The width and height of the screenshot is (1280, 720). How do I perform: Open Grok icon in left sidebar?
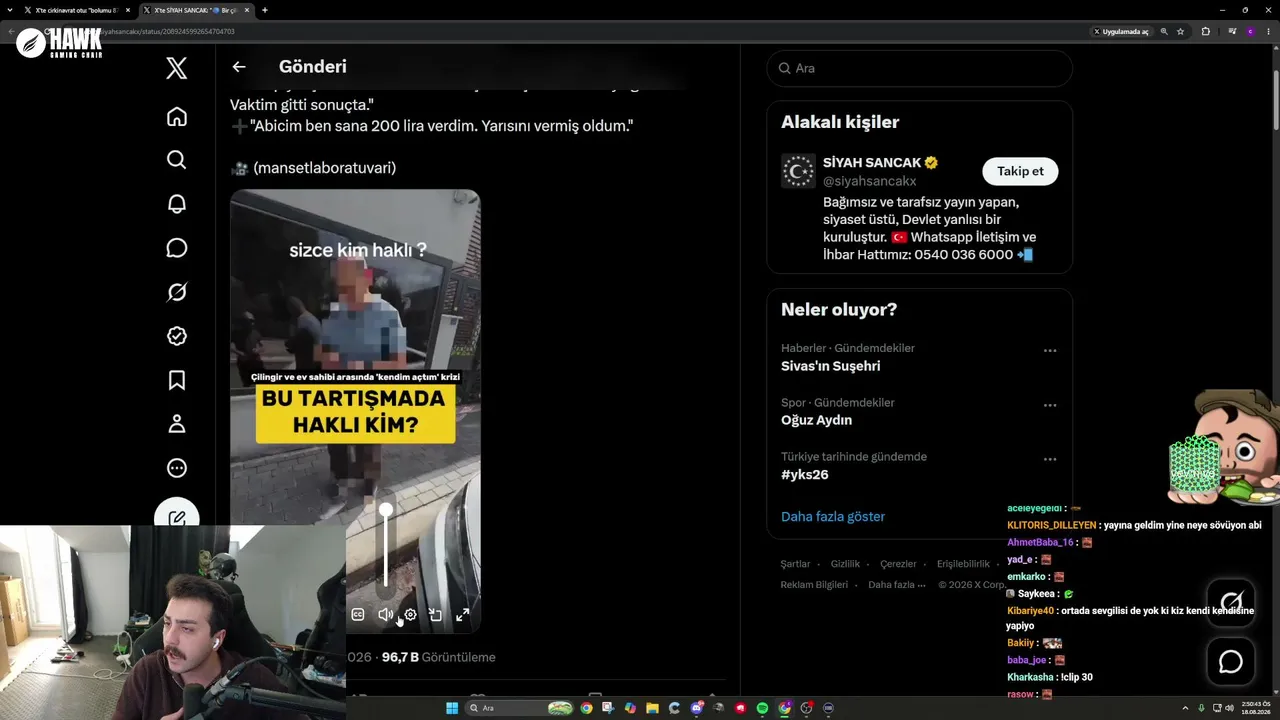(177, 292)
